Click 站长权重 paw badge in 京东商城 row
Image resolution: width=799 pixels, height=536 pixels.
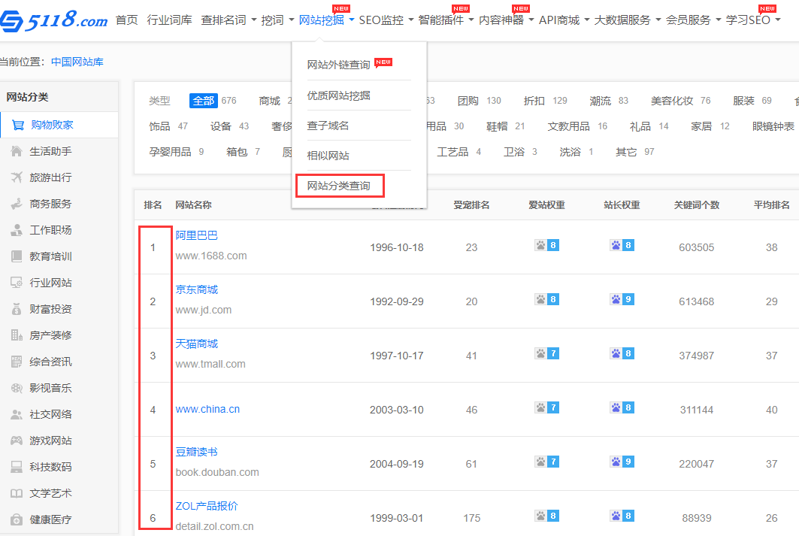pyautogui.click(x=622, y=299)
